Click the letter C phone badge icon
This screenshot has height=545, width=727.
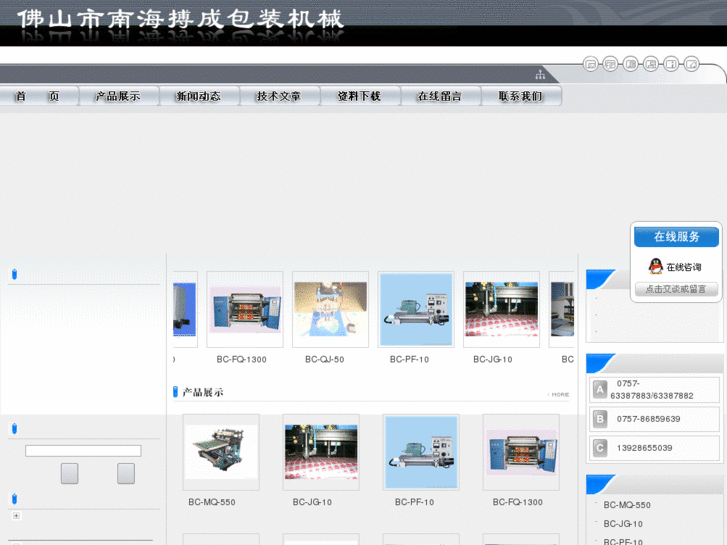pos(600,448)
